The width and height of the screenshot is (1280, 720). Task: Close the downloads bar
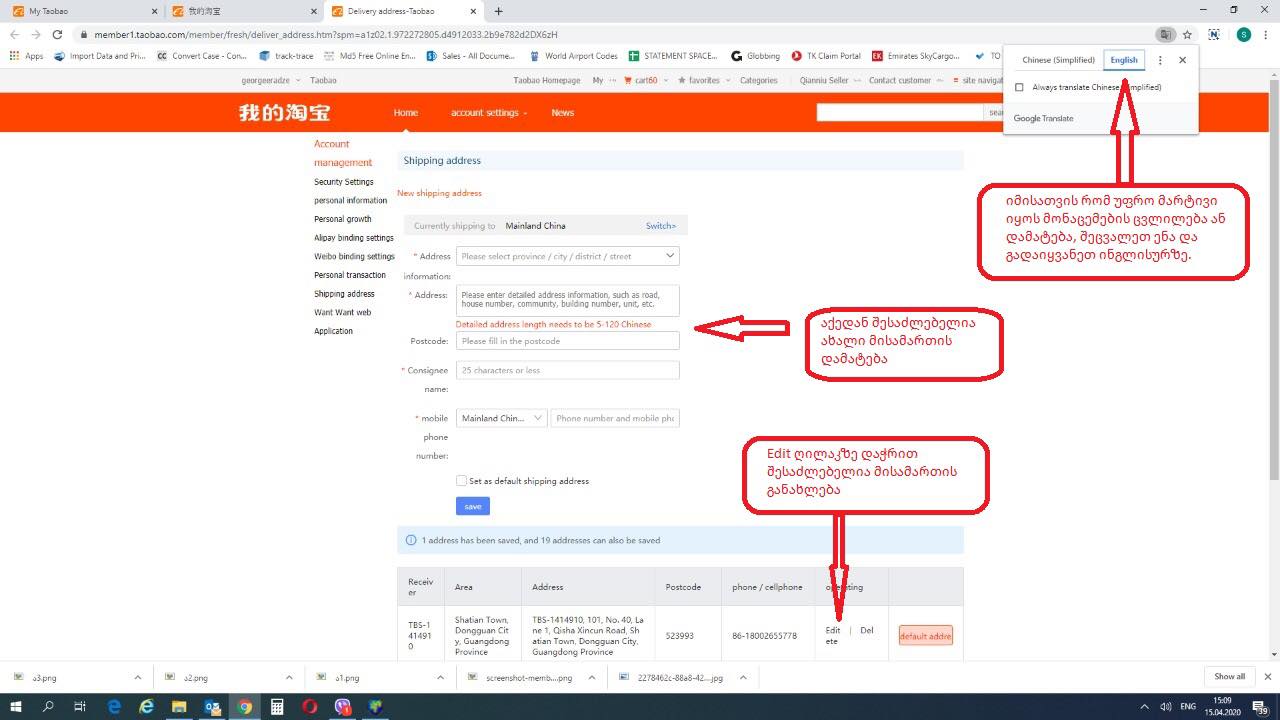(x=1267, y=677)
